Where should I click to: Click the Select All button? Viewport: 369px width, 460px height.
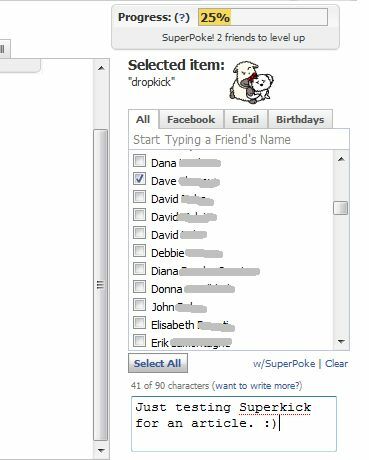tap(158, 363)
